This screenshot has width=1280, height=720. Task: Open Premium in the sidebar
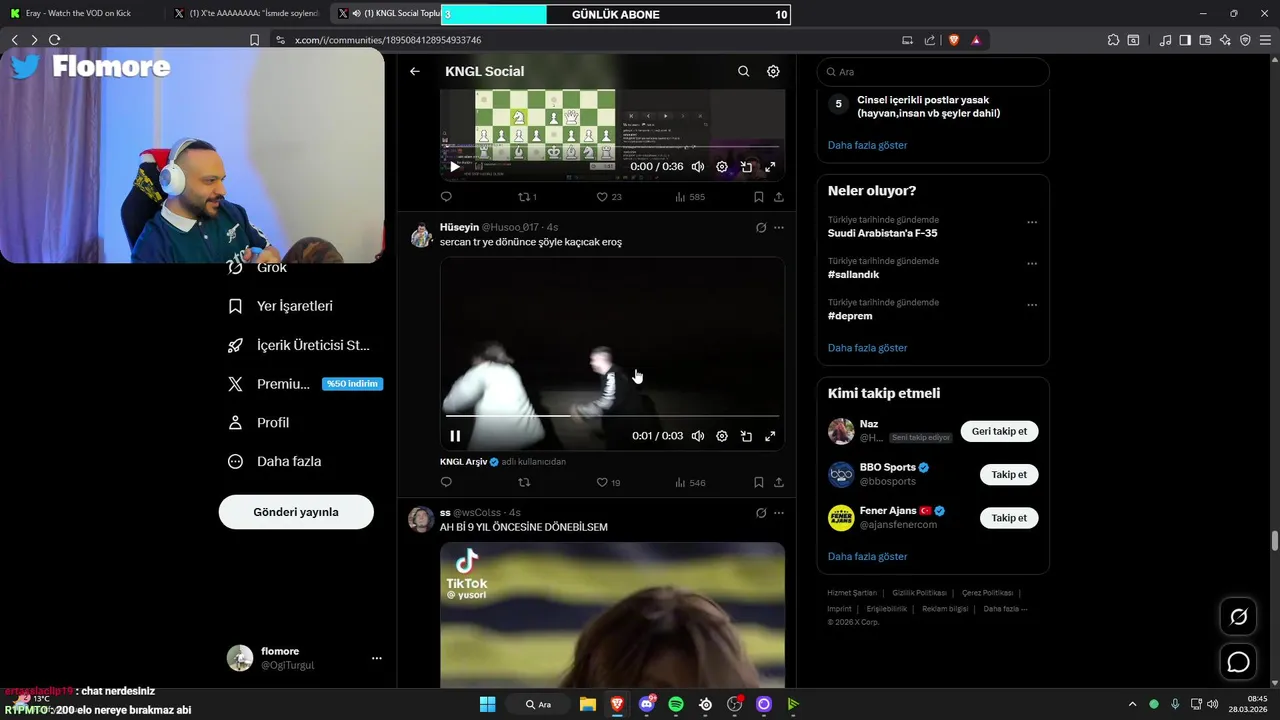pyautogui.click(x=305, y=384)
